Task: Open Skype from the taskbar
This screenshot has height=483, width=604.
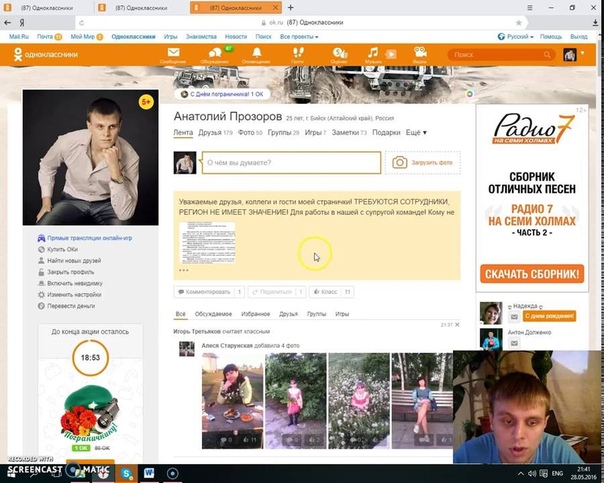Action: click(126, 473)
